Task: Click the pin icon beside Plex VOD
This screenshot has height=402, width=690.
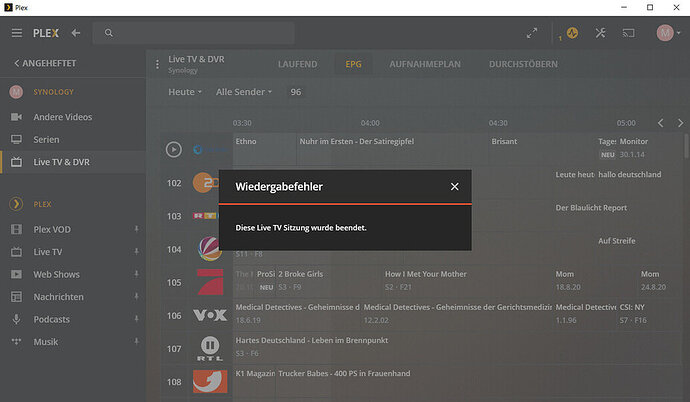Action: (136, 229)
